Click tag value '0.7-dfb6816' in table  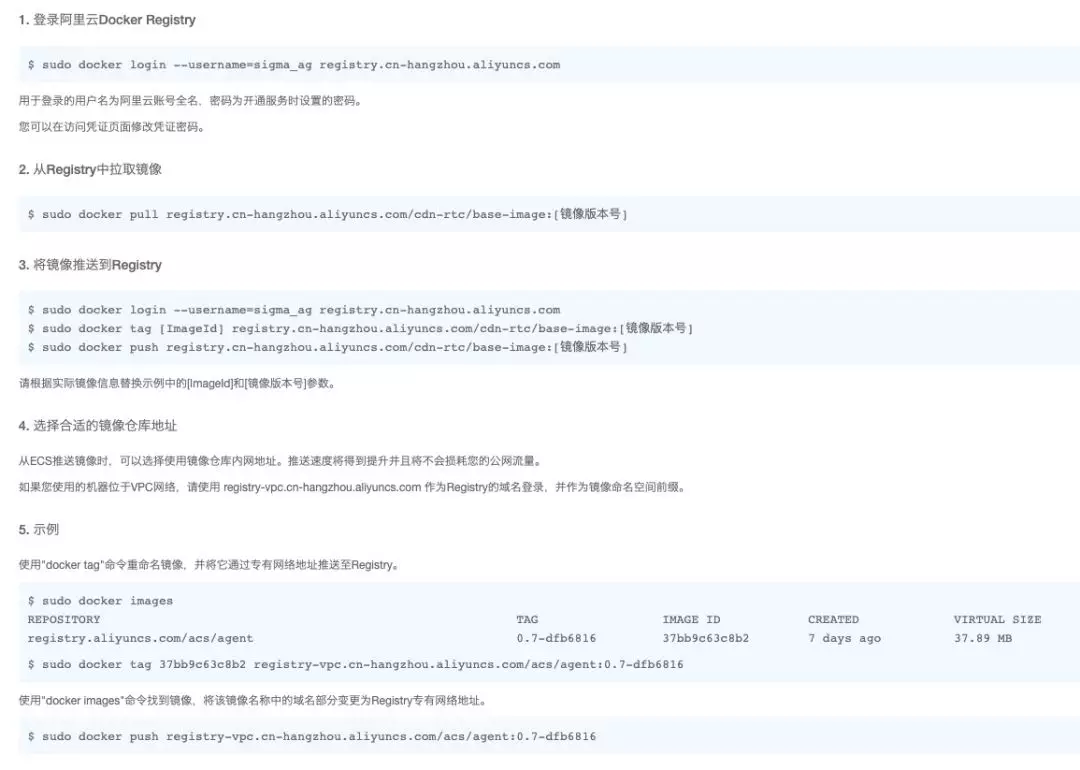557,638
